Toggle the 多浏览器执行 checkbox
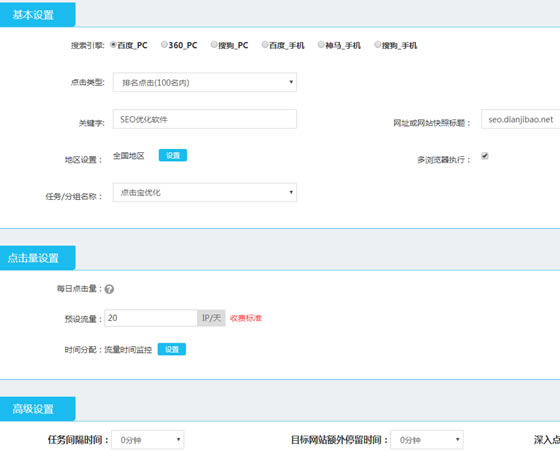 [485, 156]
